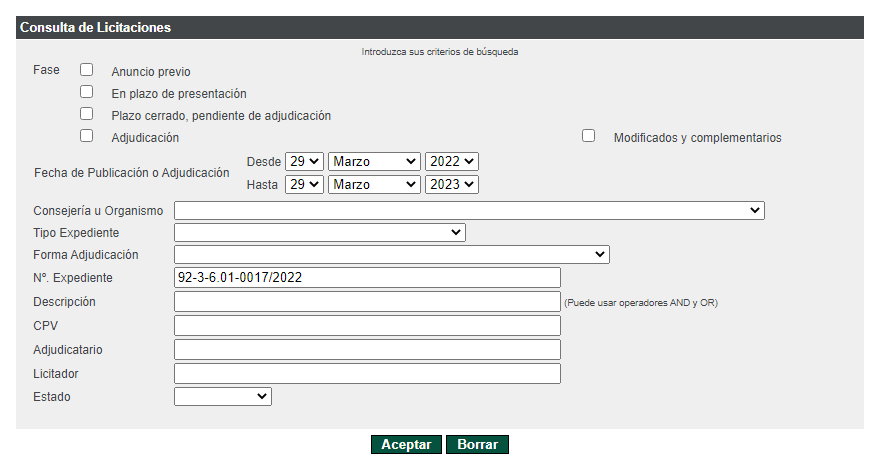Click the Nº. Expediente input field

367,278
